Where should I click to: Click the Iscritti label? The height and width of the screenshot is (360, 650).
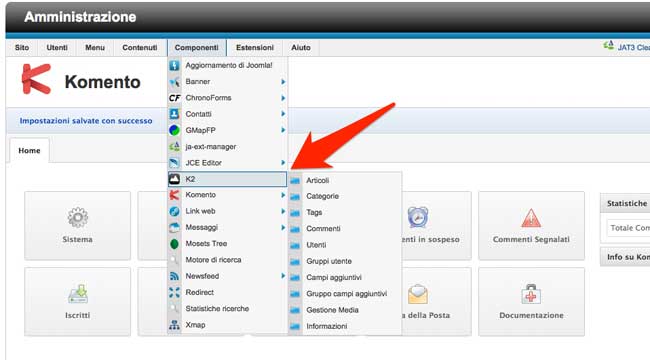coord(78,315)
